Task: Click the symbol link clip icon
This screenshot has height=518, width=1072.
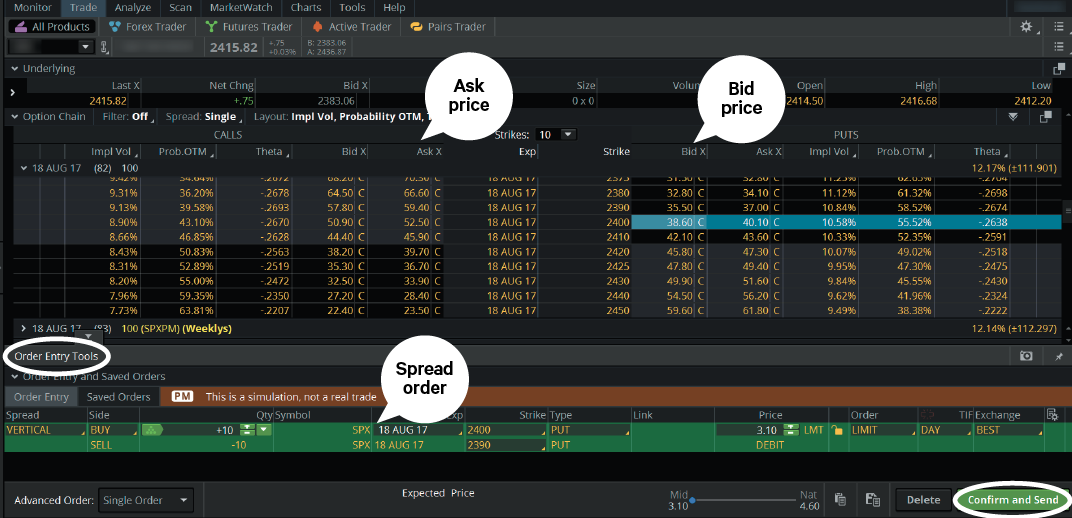Action: (105, 47)
